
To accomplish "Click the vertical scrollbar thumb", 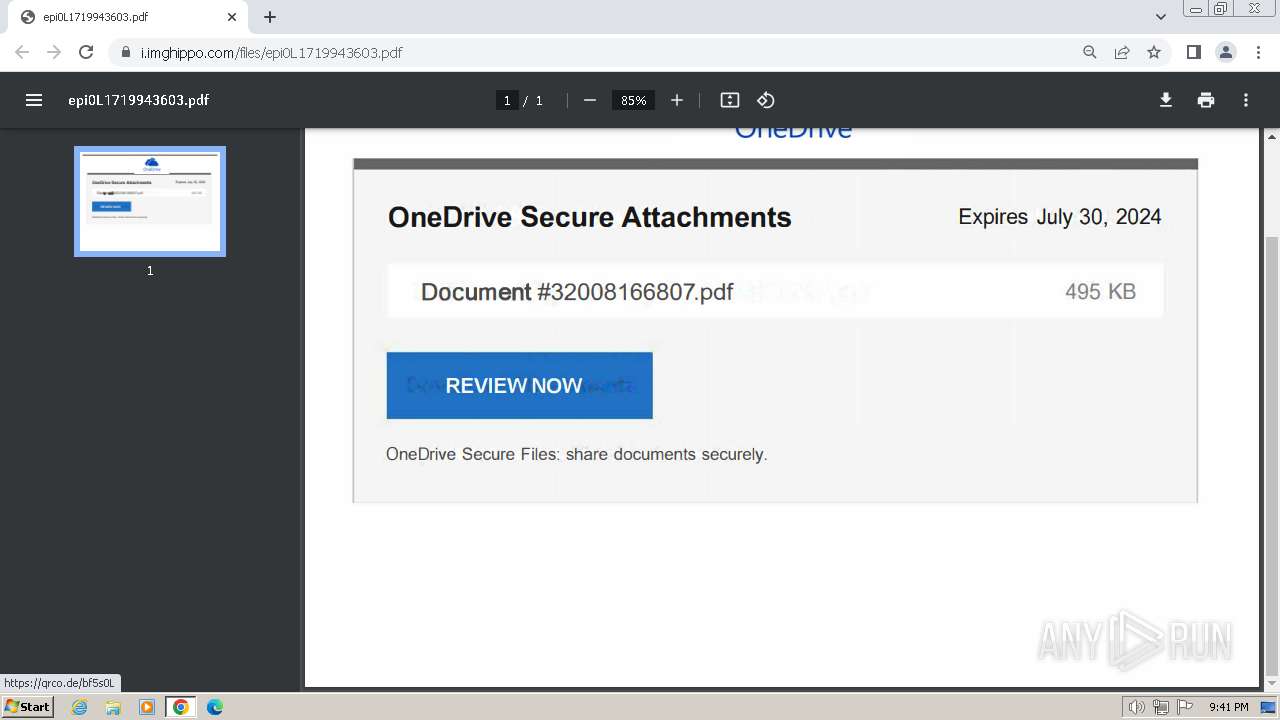I will pyautogui.click(x=1272, y=455).
